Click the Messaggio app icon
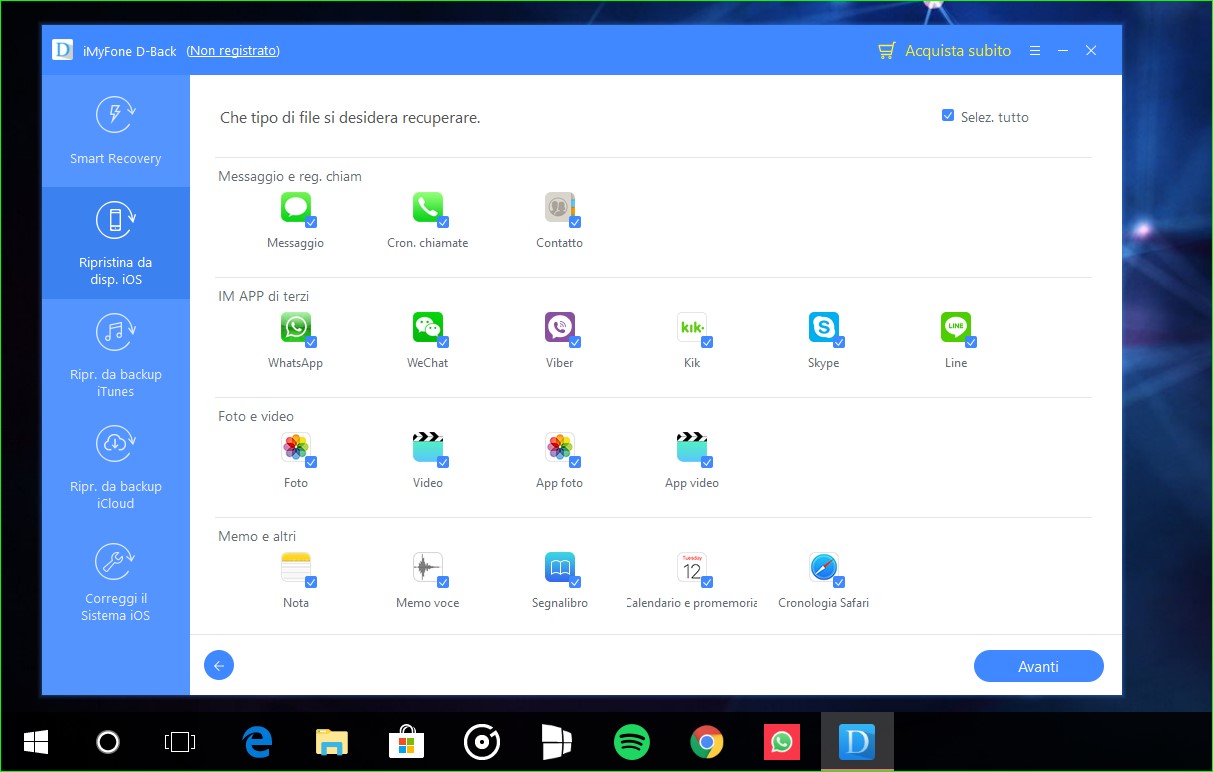The width and height of the screenshot is (1213, 772). click(295, 208)
